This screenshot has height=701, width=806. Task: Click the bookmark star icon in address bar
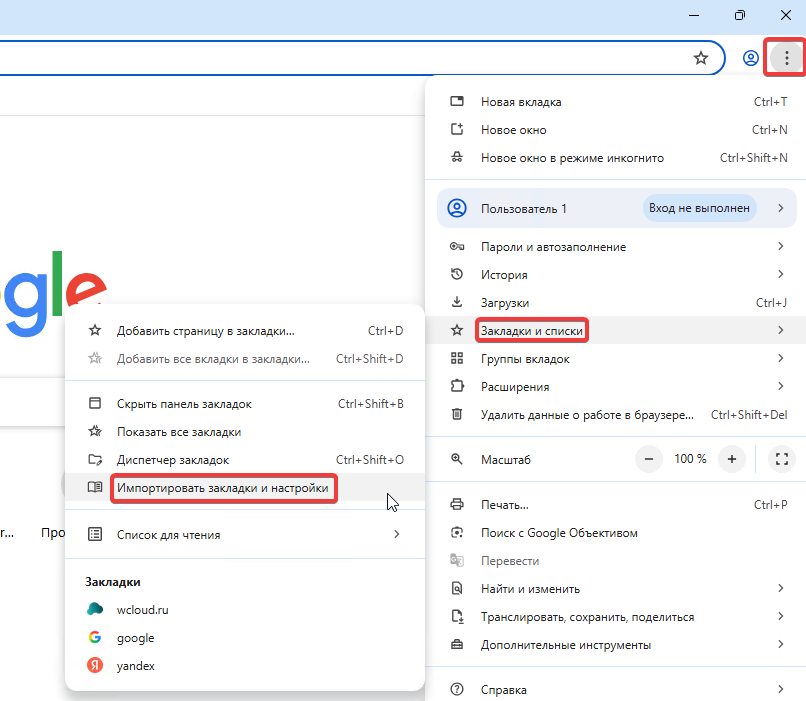pyautogui.click(x=701, y=58)
